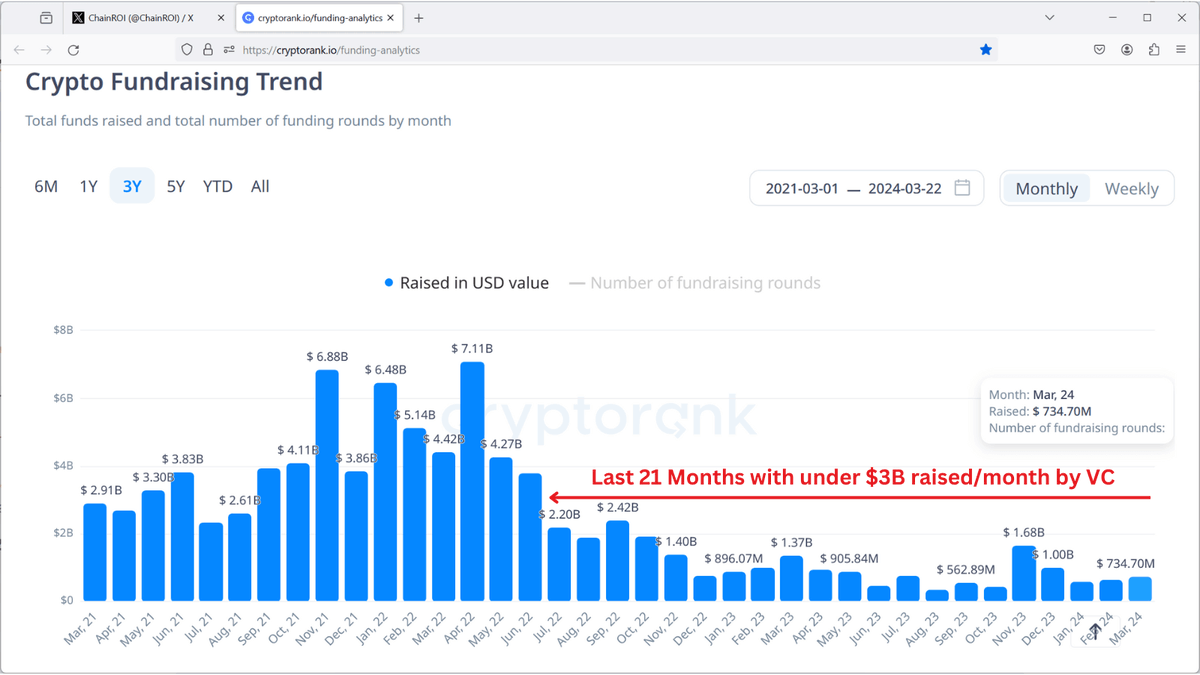Save the page to Pocket
This screenshot has height=675, width=1200.
pyautogui.click(x=1099, y=49)
